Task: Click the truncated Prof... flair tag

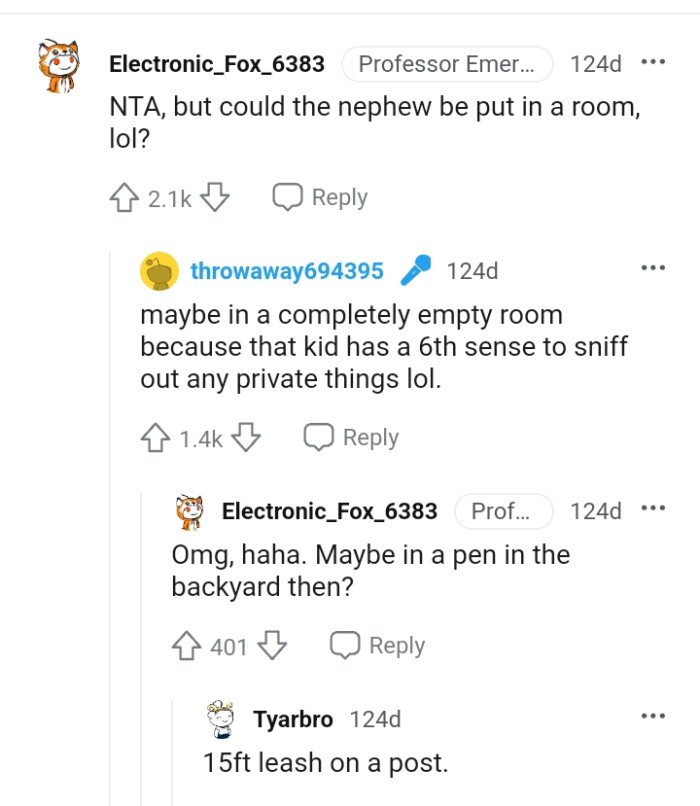Action: [x=503, y=511]
